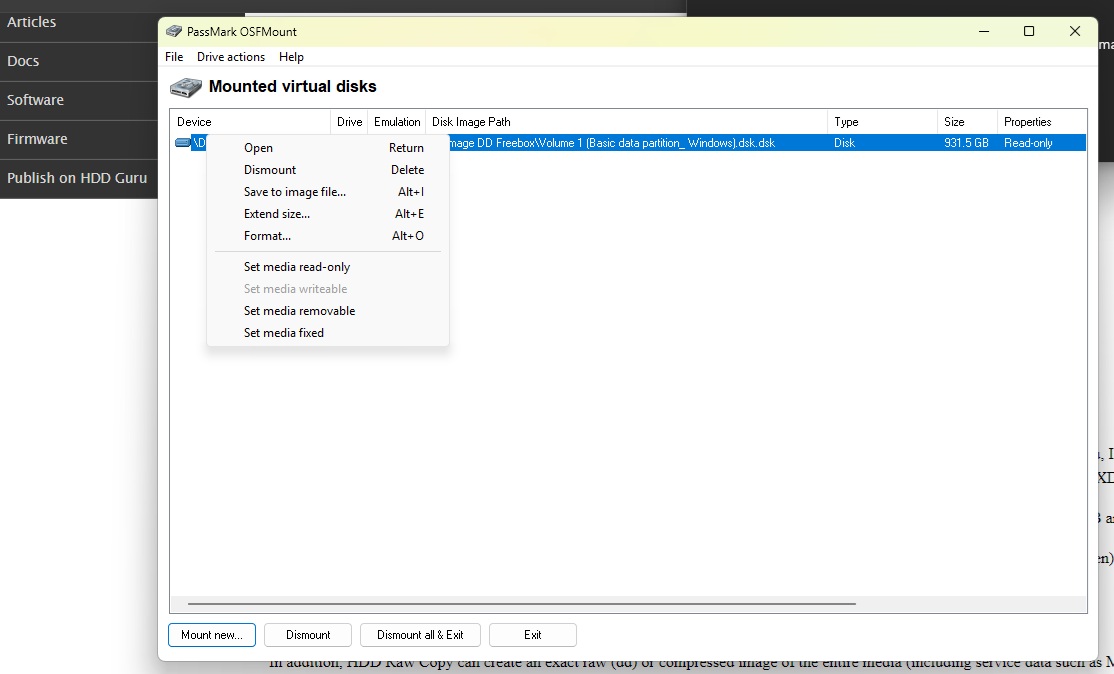Select Save to image file... entry
This screenshot has width=1114, height=674.
click(x=328, y=192)
